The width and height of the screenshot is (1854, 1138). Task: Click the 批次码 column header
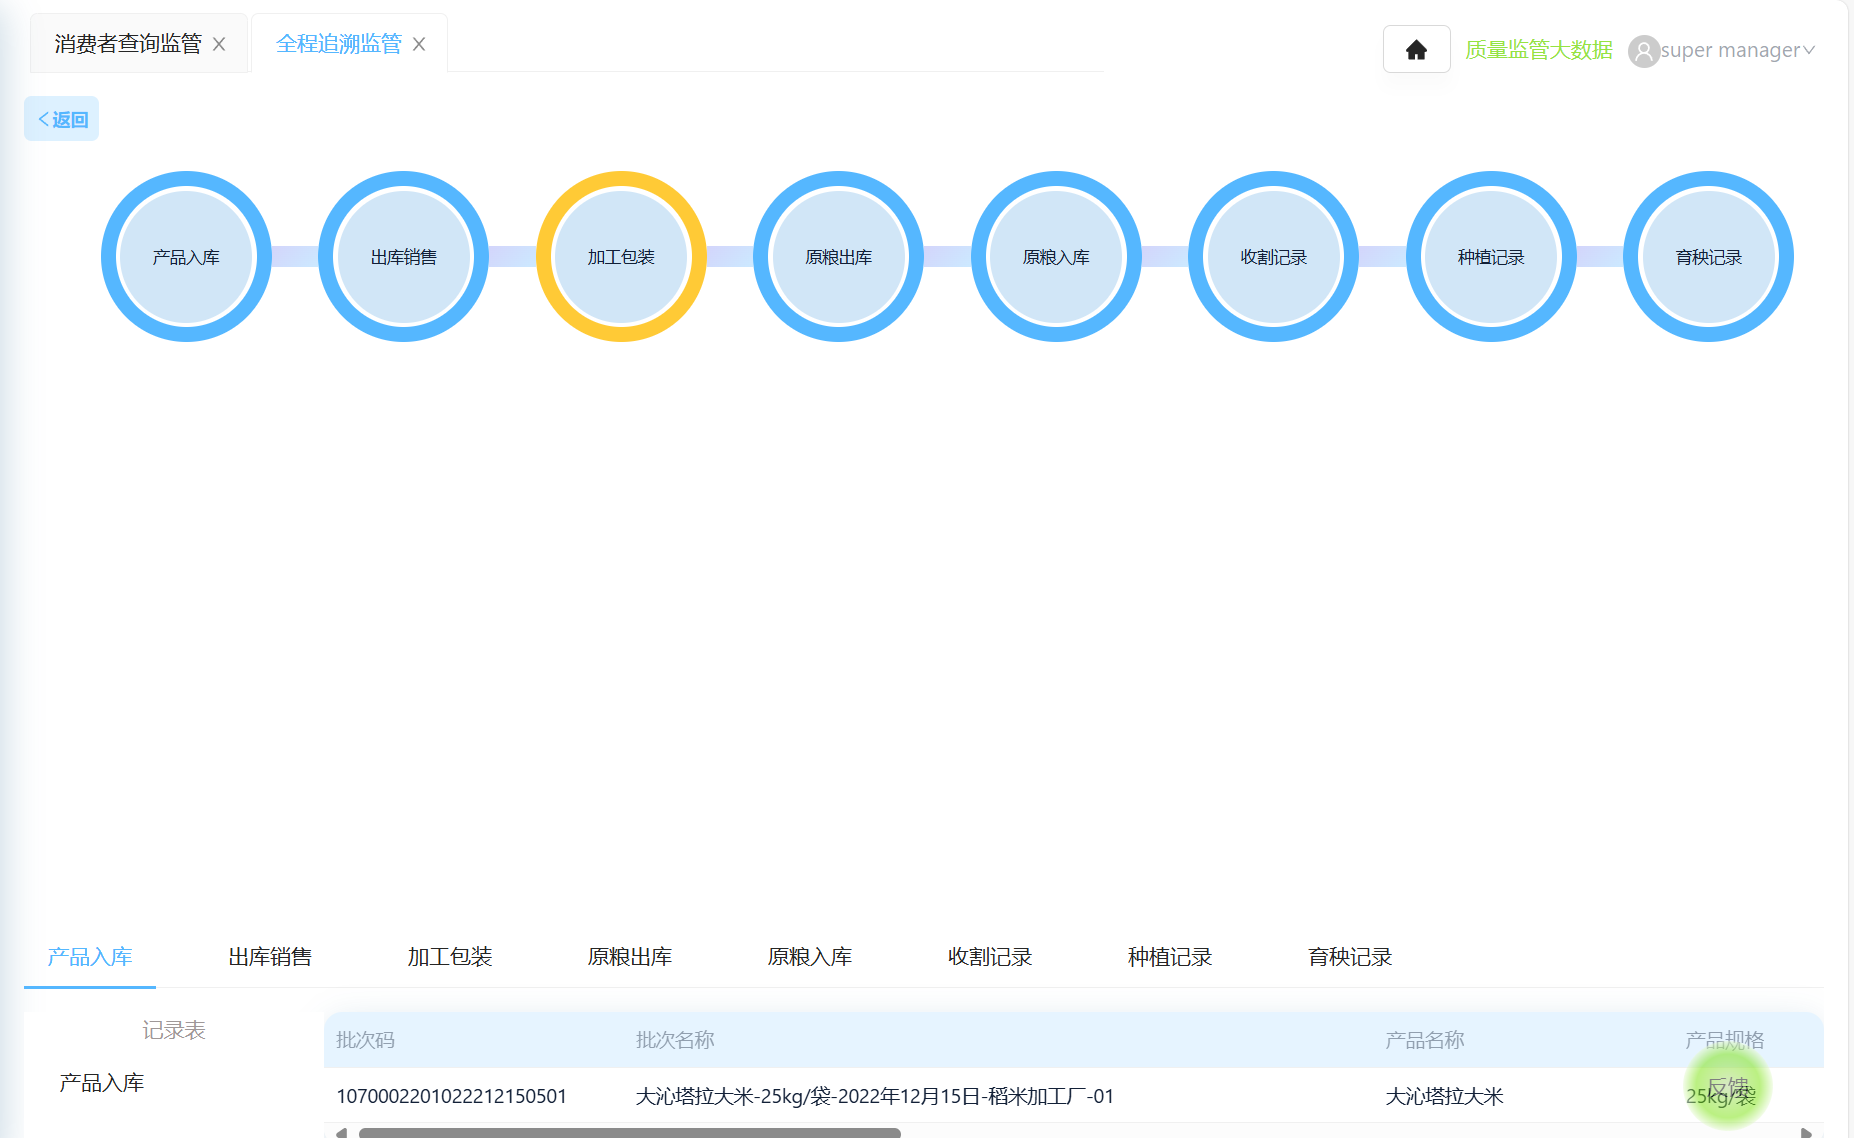tap(365, 1040)
